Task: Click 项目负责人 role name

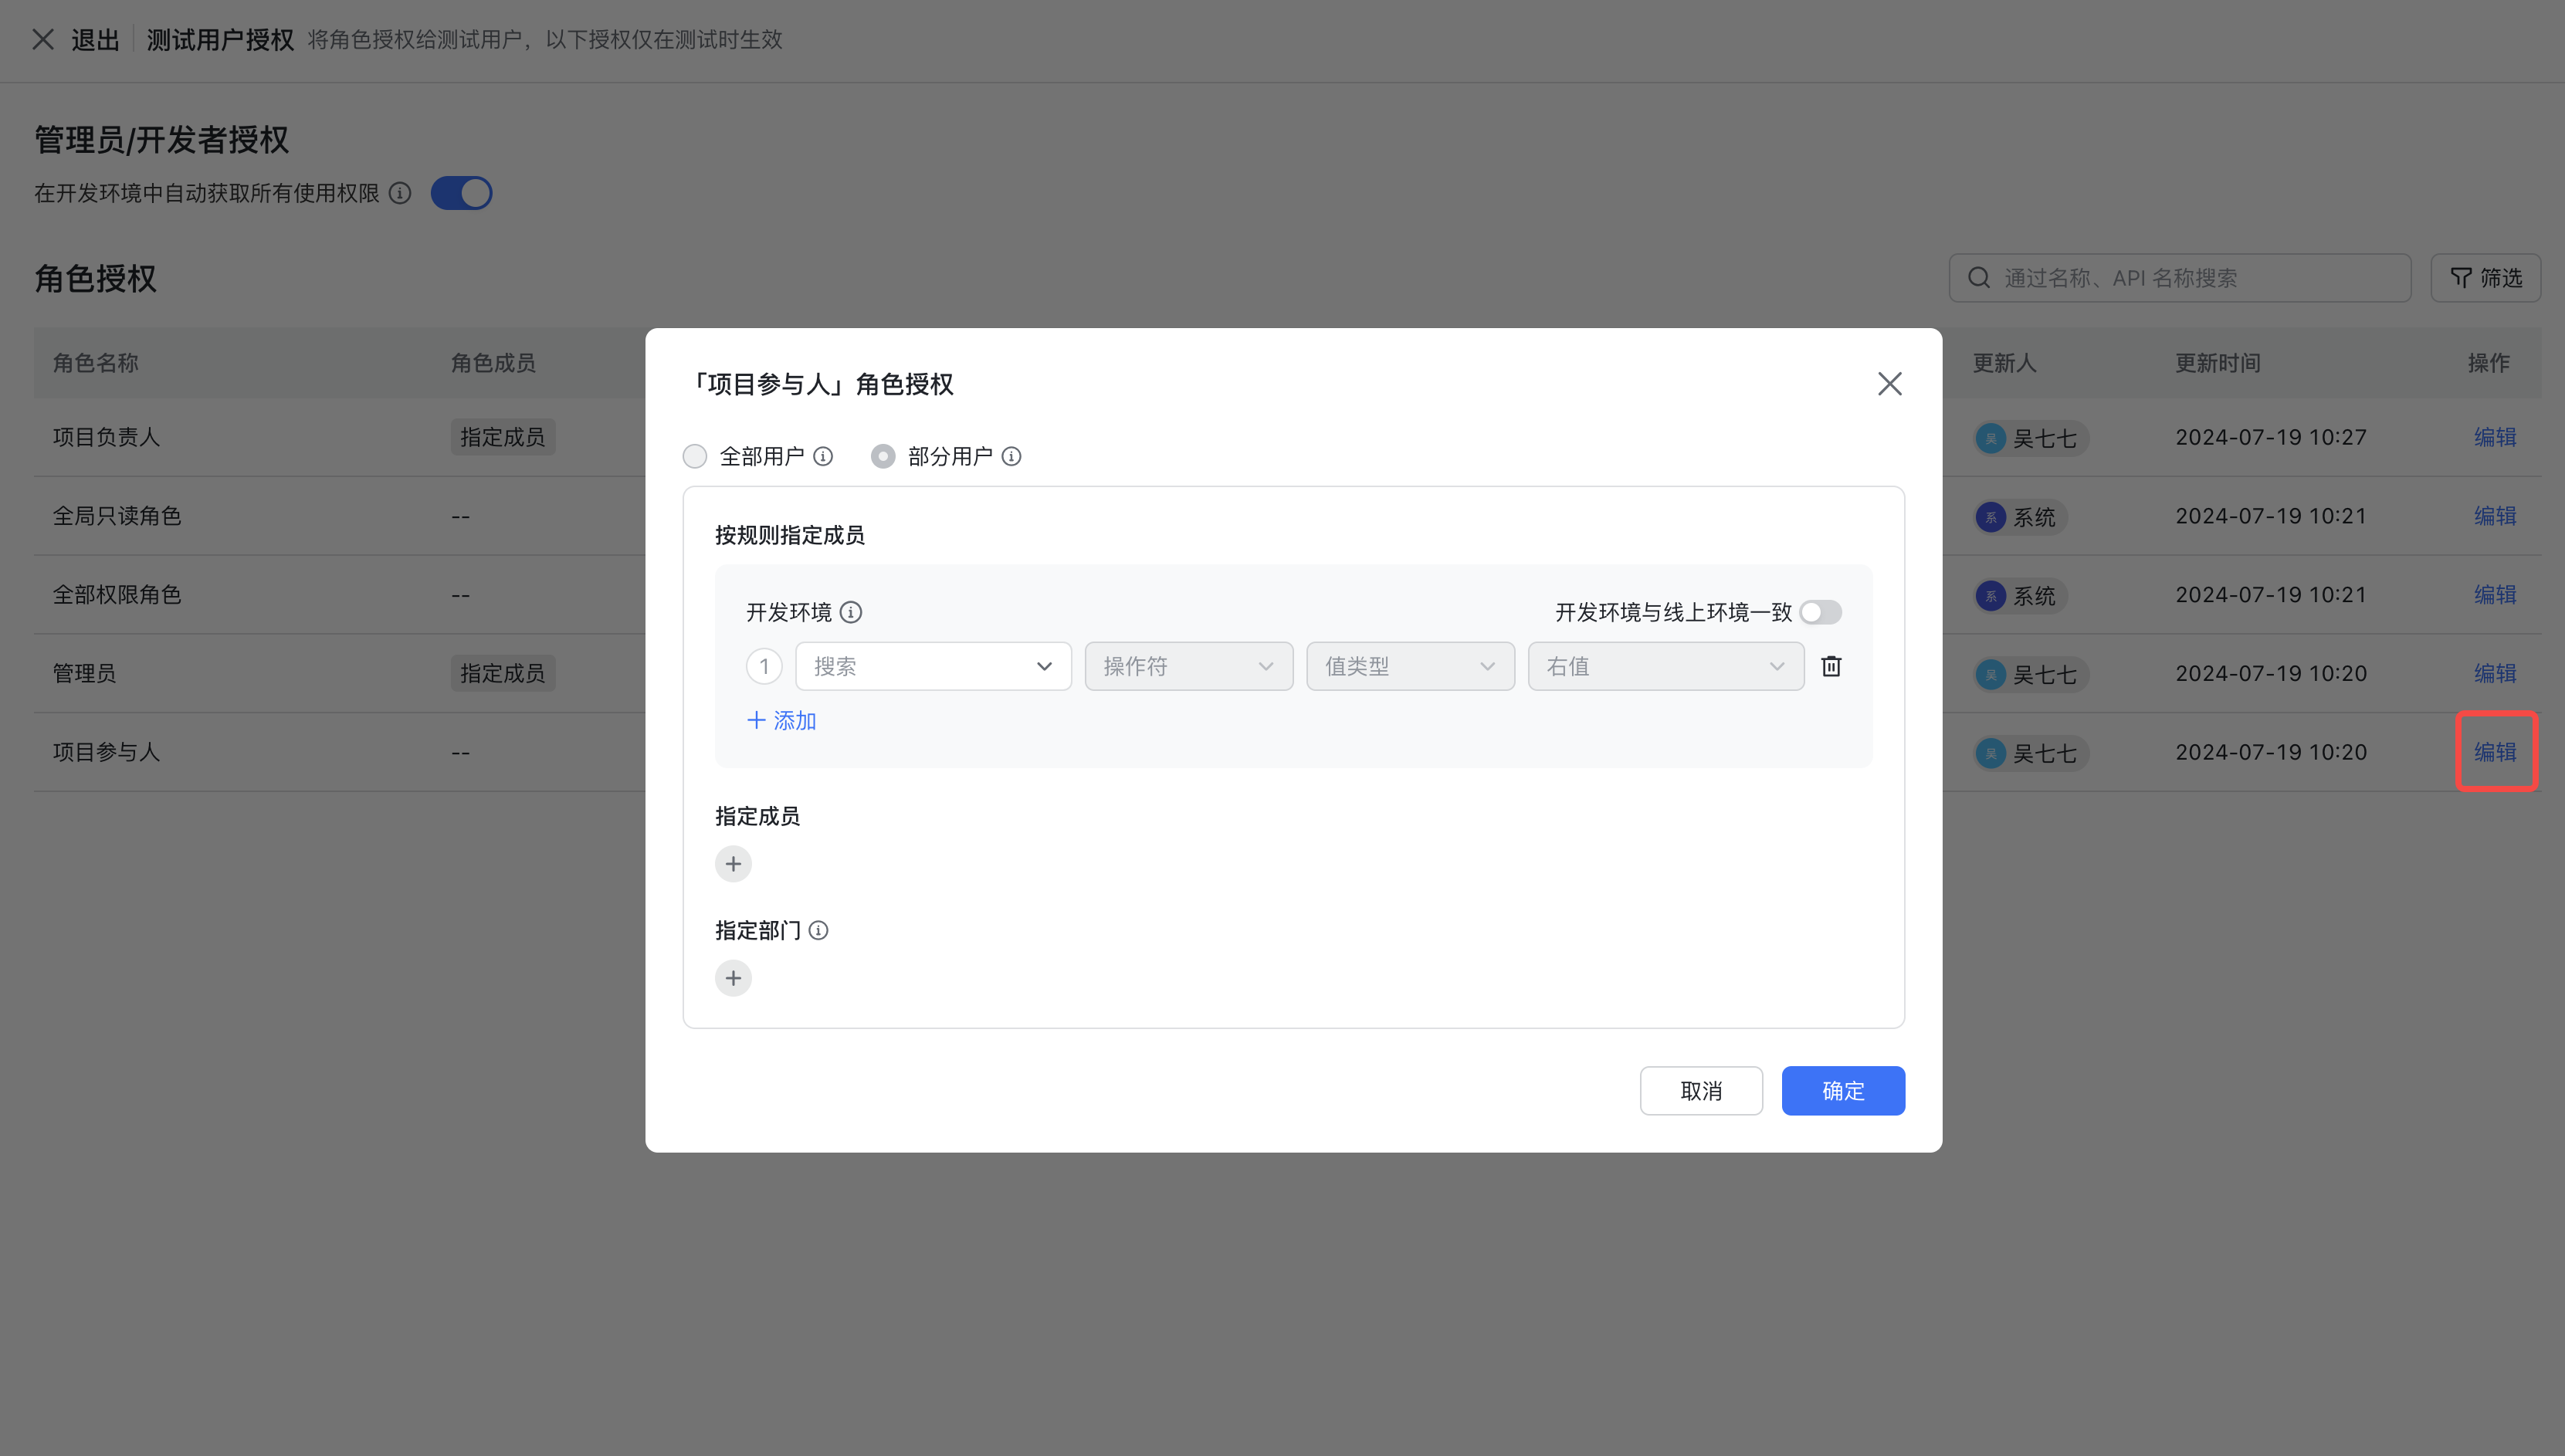Action: click(x=106, y=437)
